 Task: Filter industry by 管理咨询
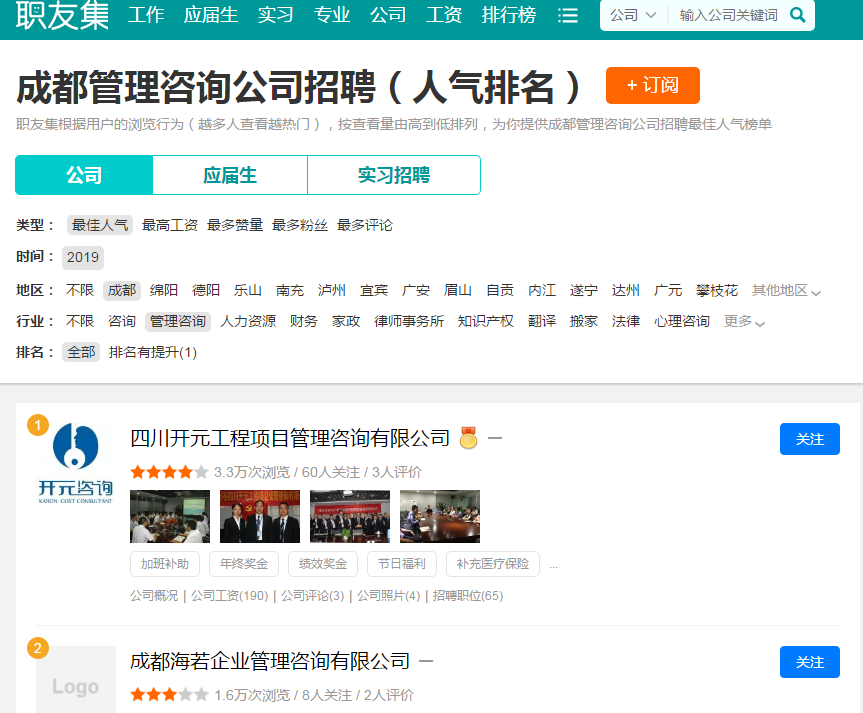point(178,322)
